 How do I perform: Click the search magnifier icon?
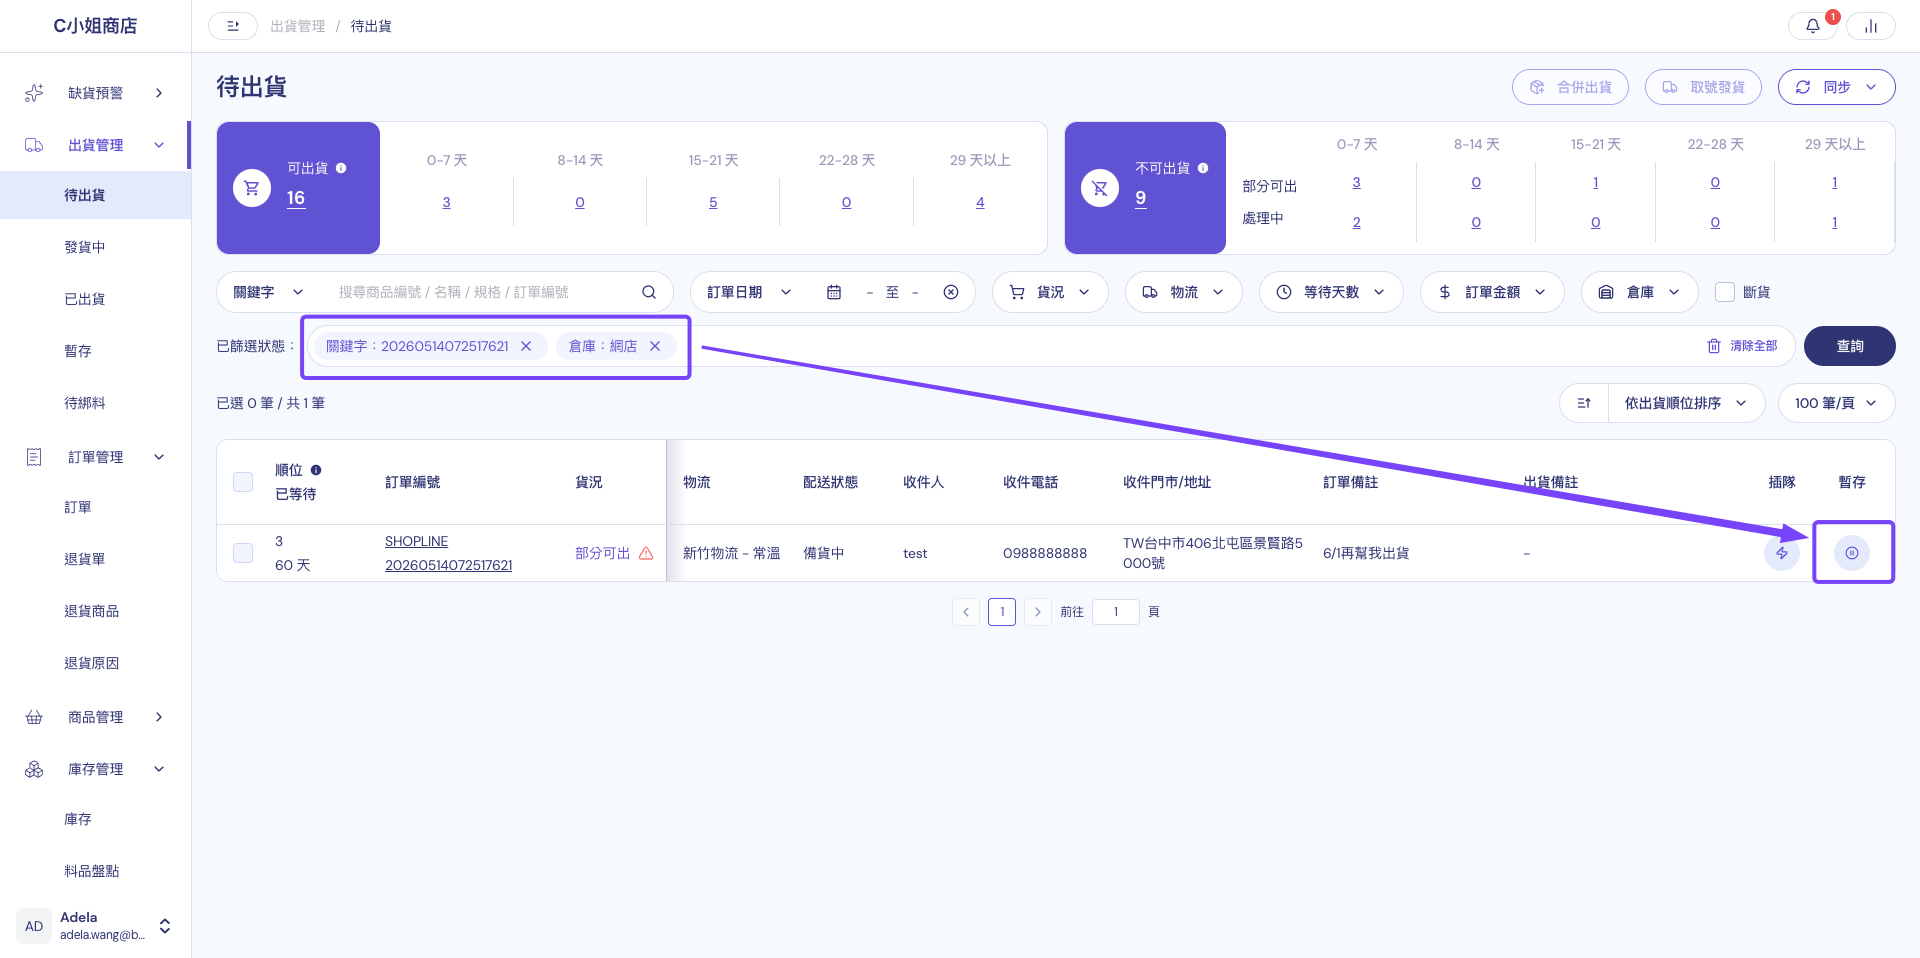click(649, 292)
